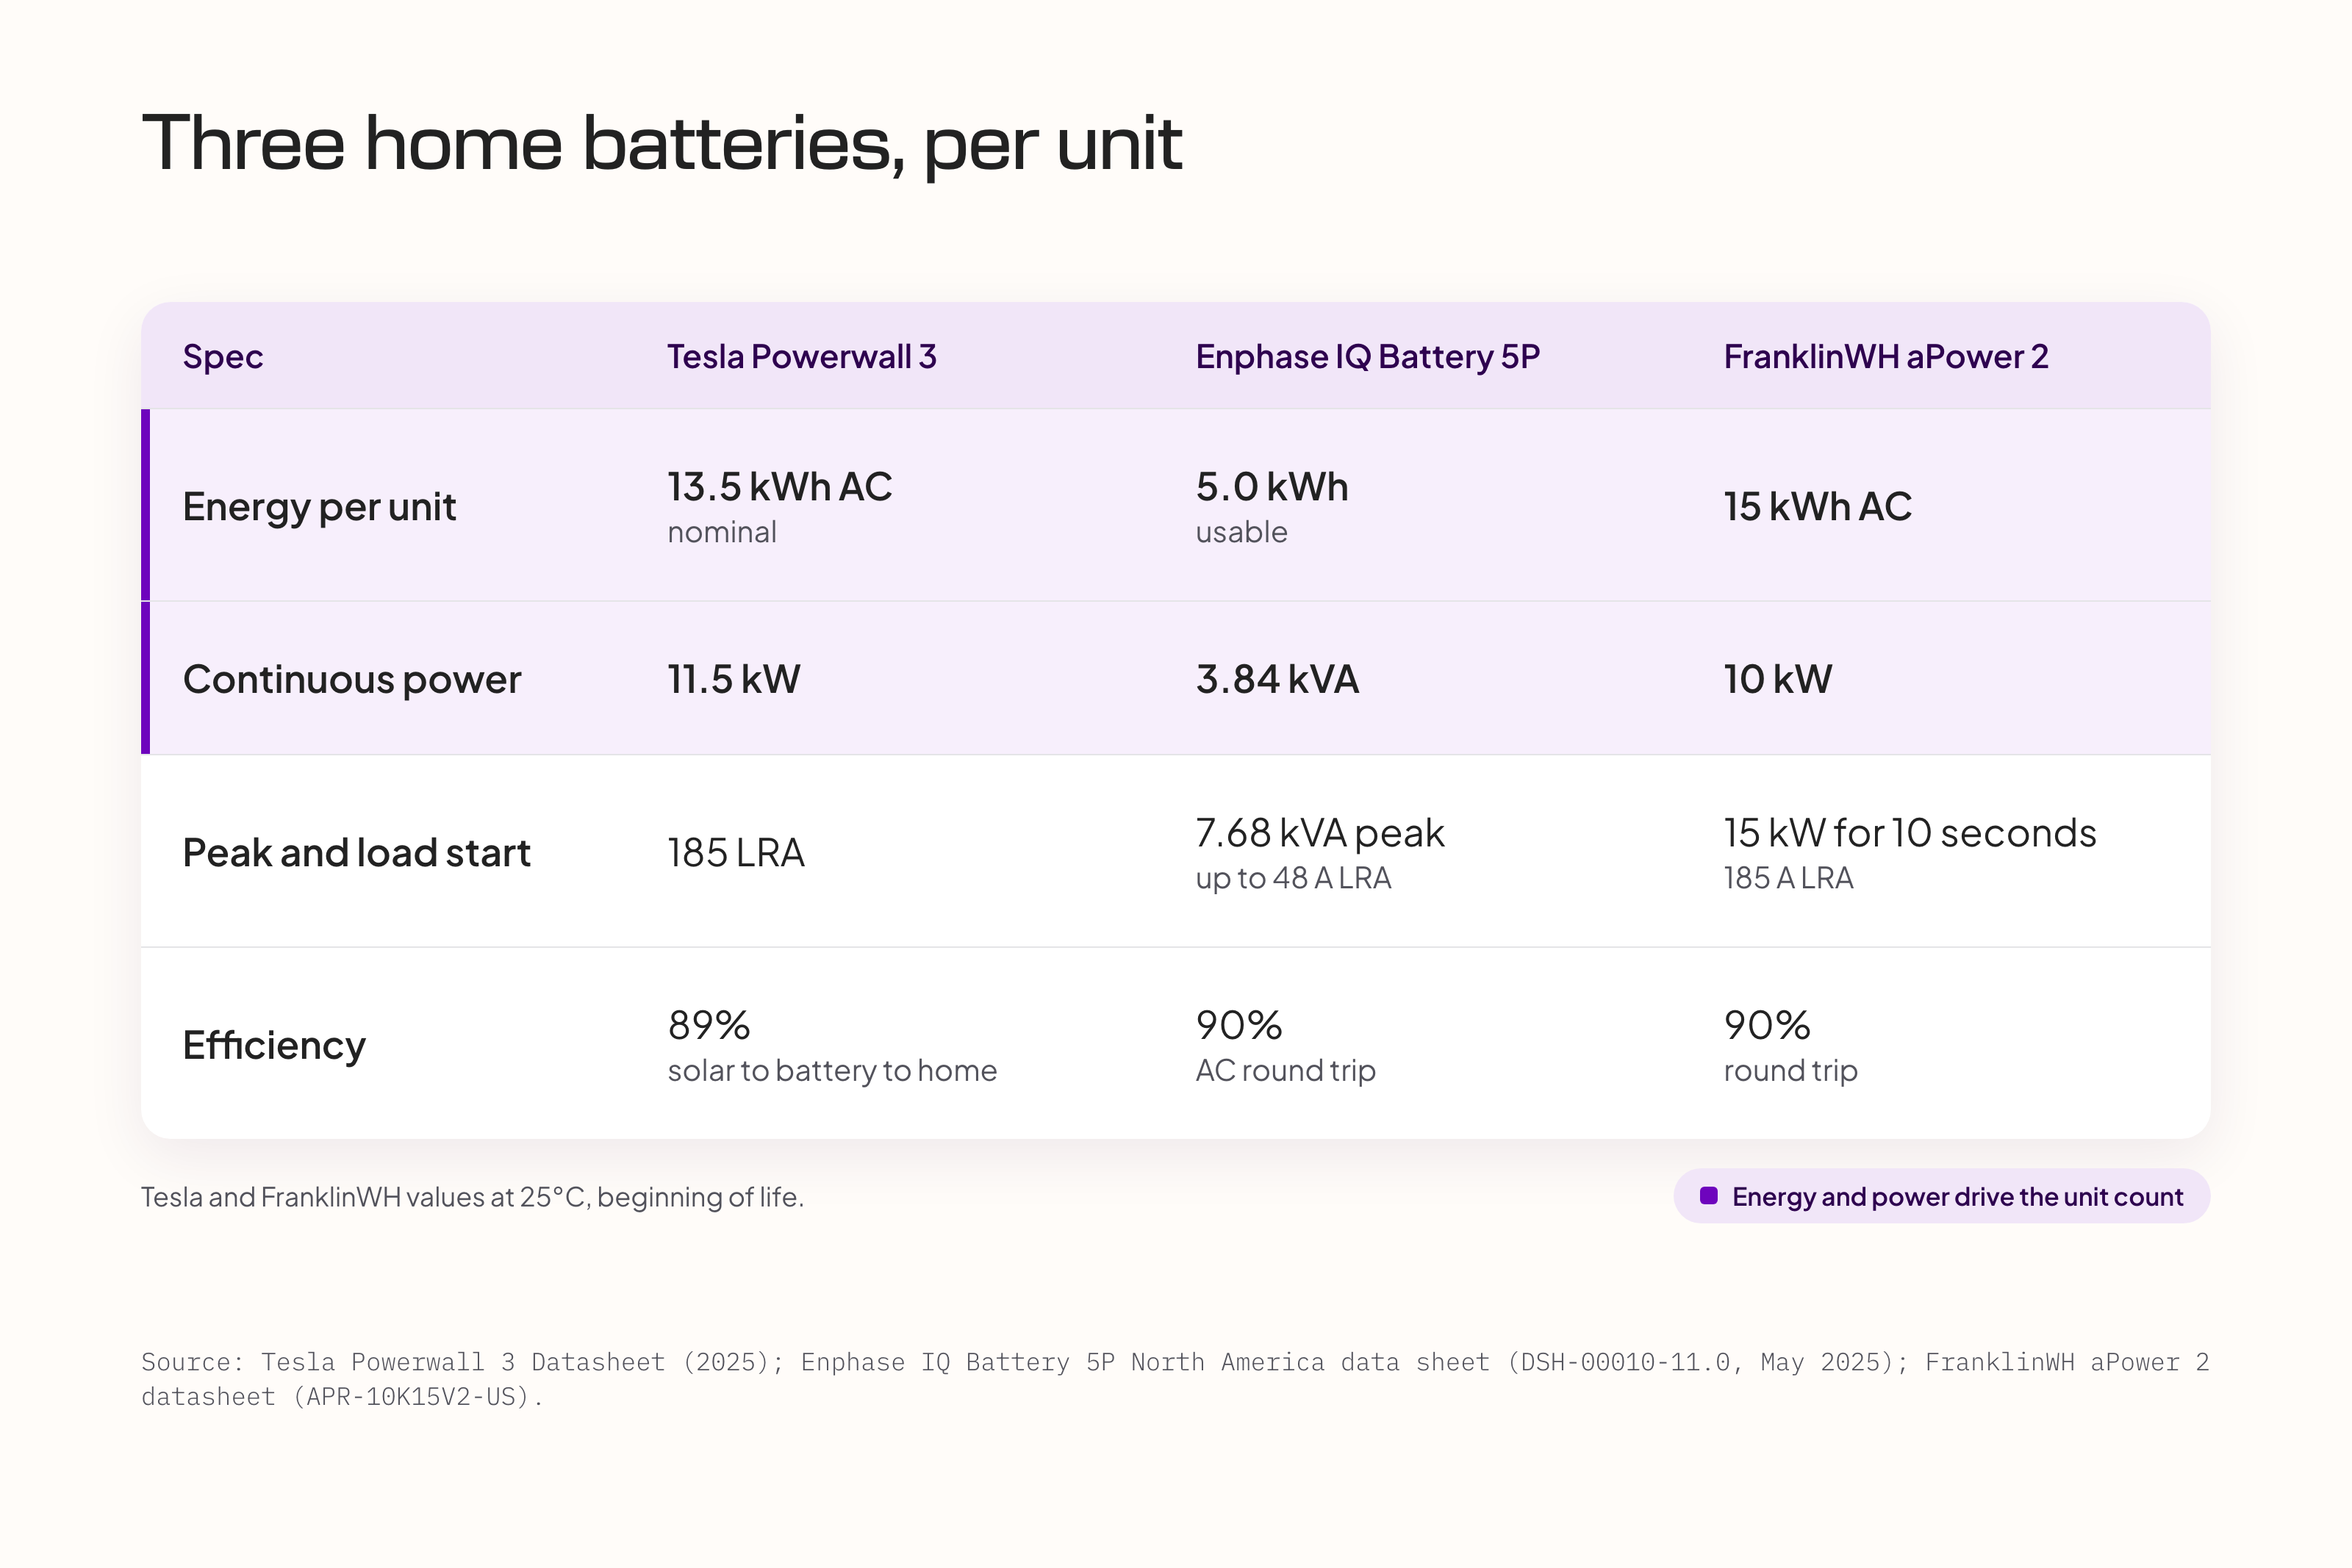
Task: Select the '10 kW' continuous power value
Action: [x=1778, y=679]
